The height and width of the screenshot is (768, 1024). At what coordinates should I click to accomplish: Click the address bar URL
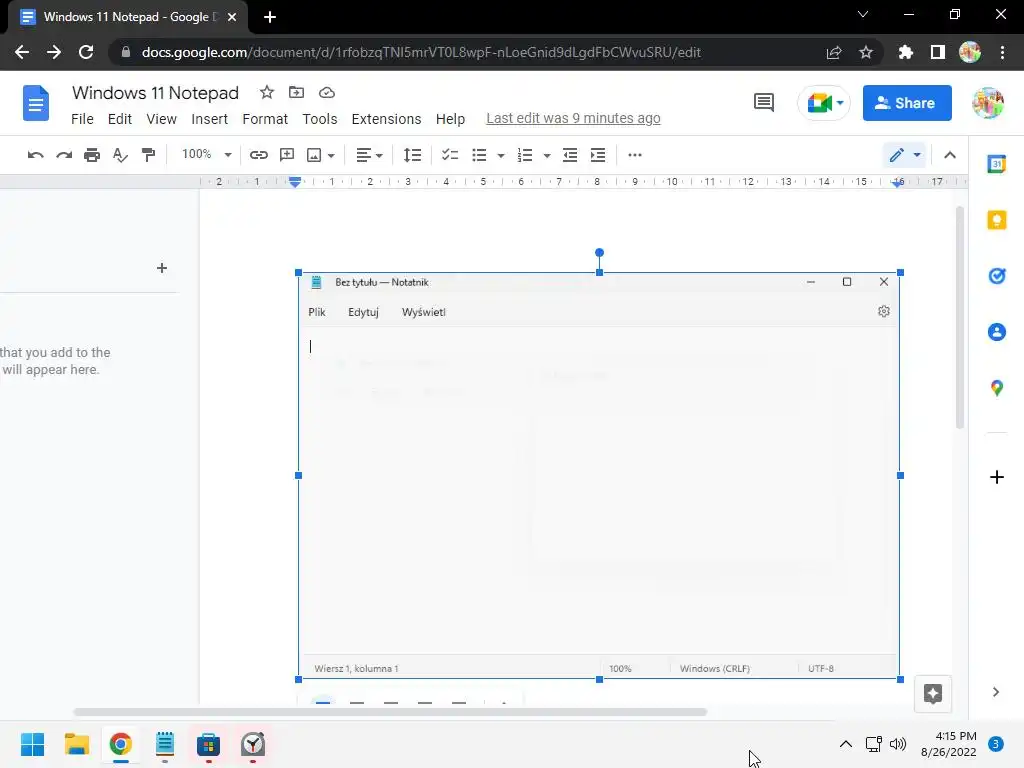[421, 52]
